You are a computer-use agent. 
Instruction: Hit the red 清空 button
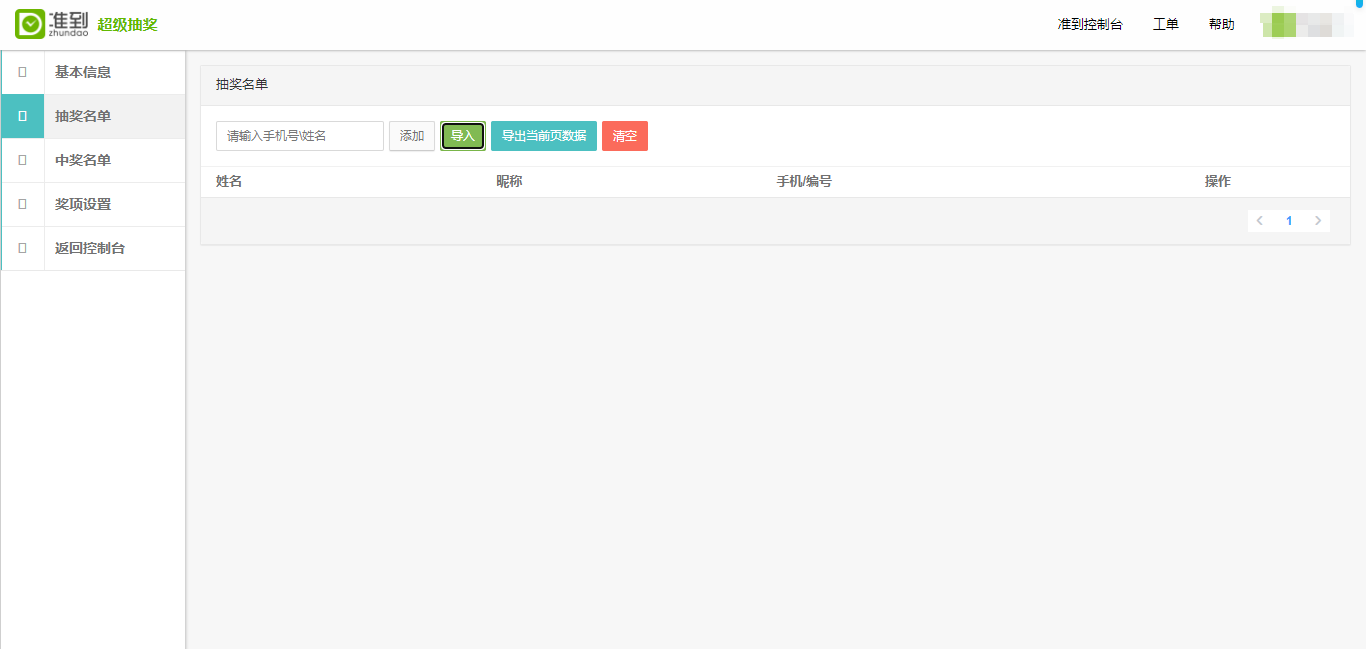pos(625,136)
